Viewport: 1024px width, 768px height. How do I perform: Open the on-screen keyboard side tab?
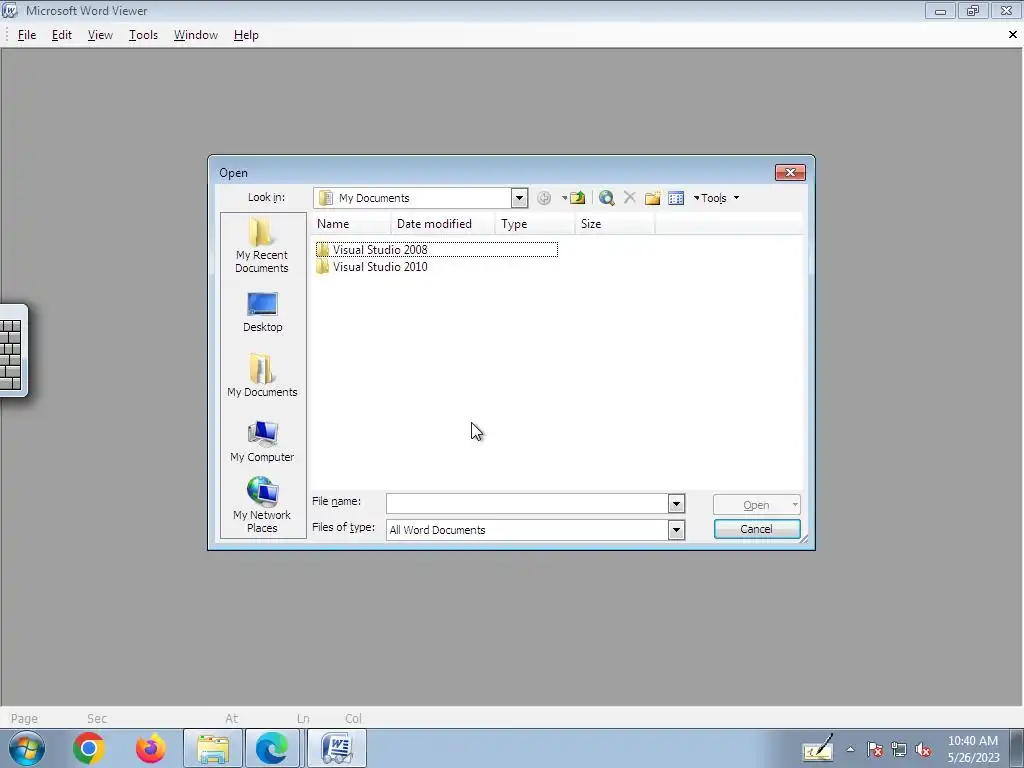12,351
